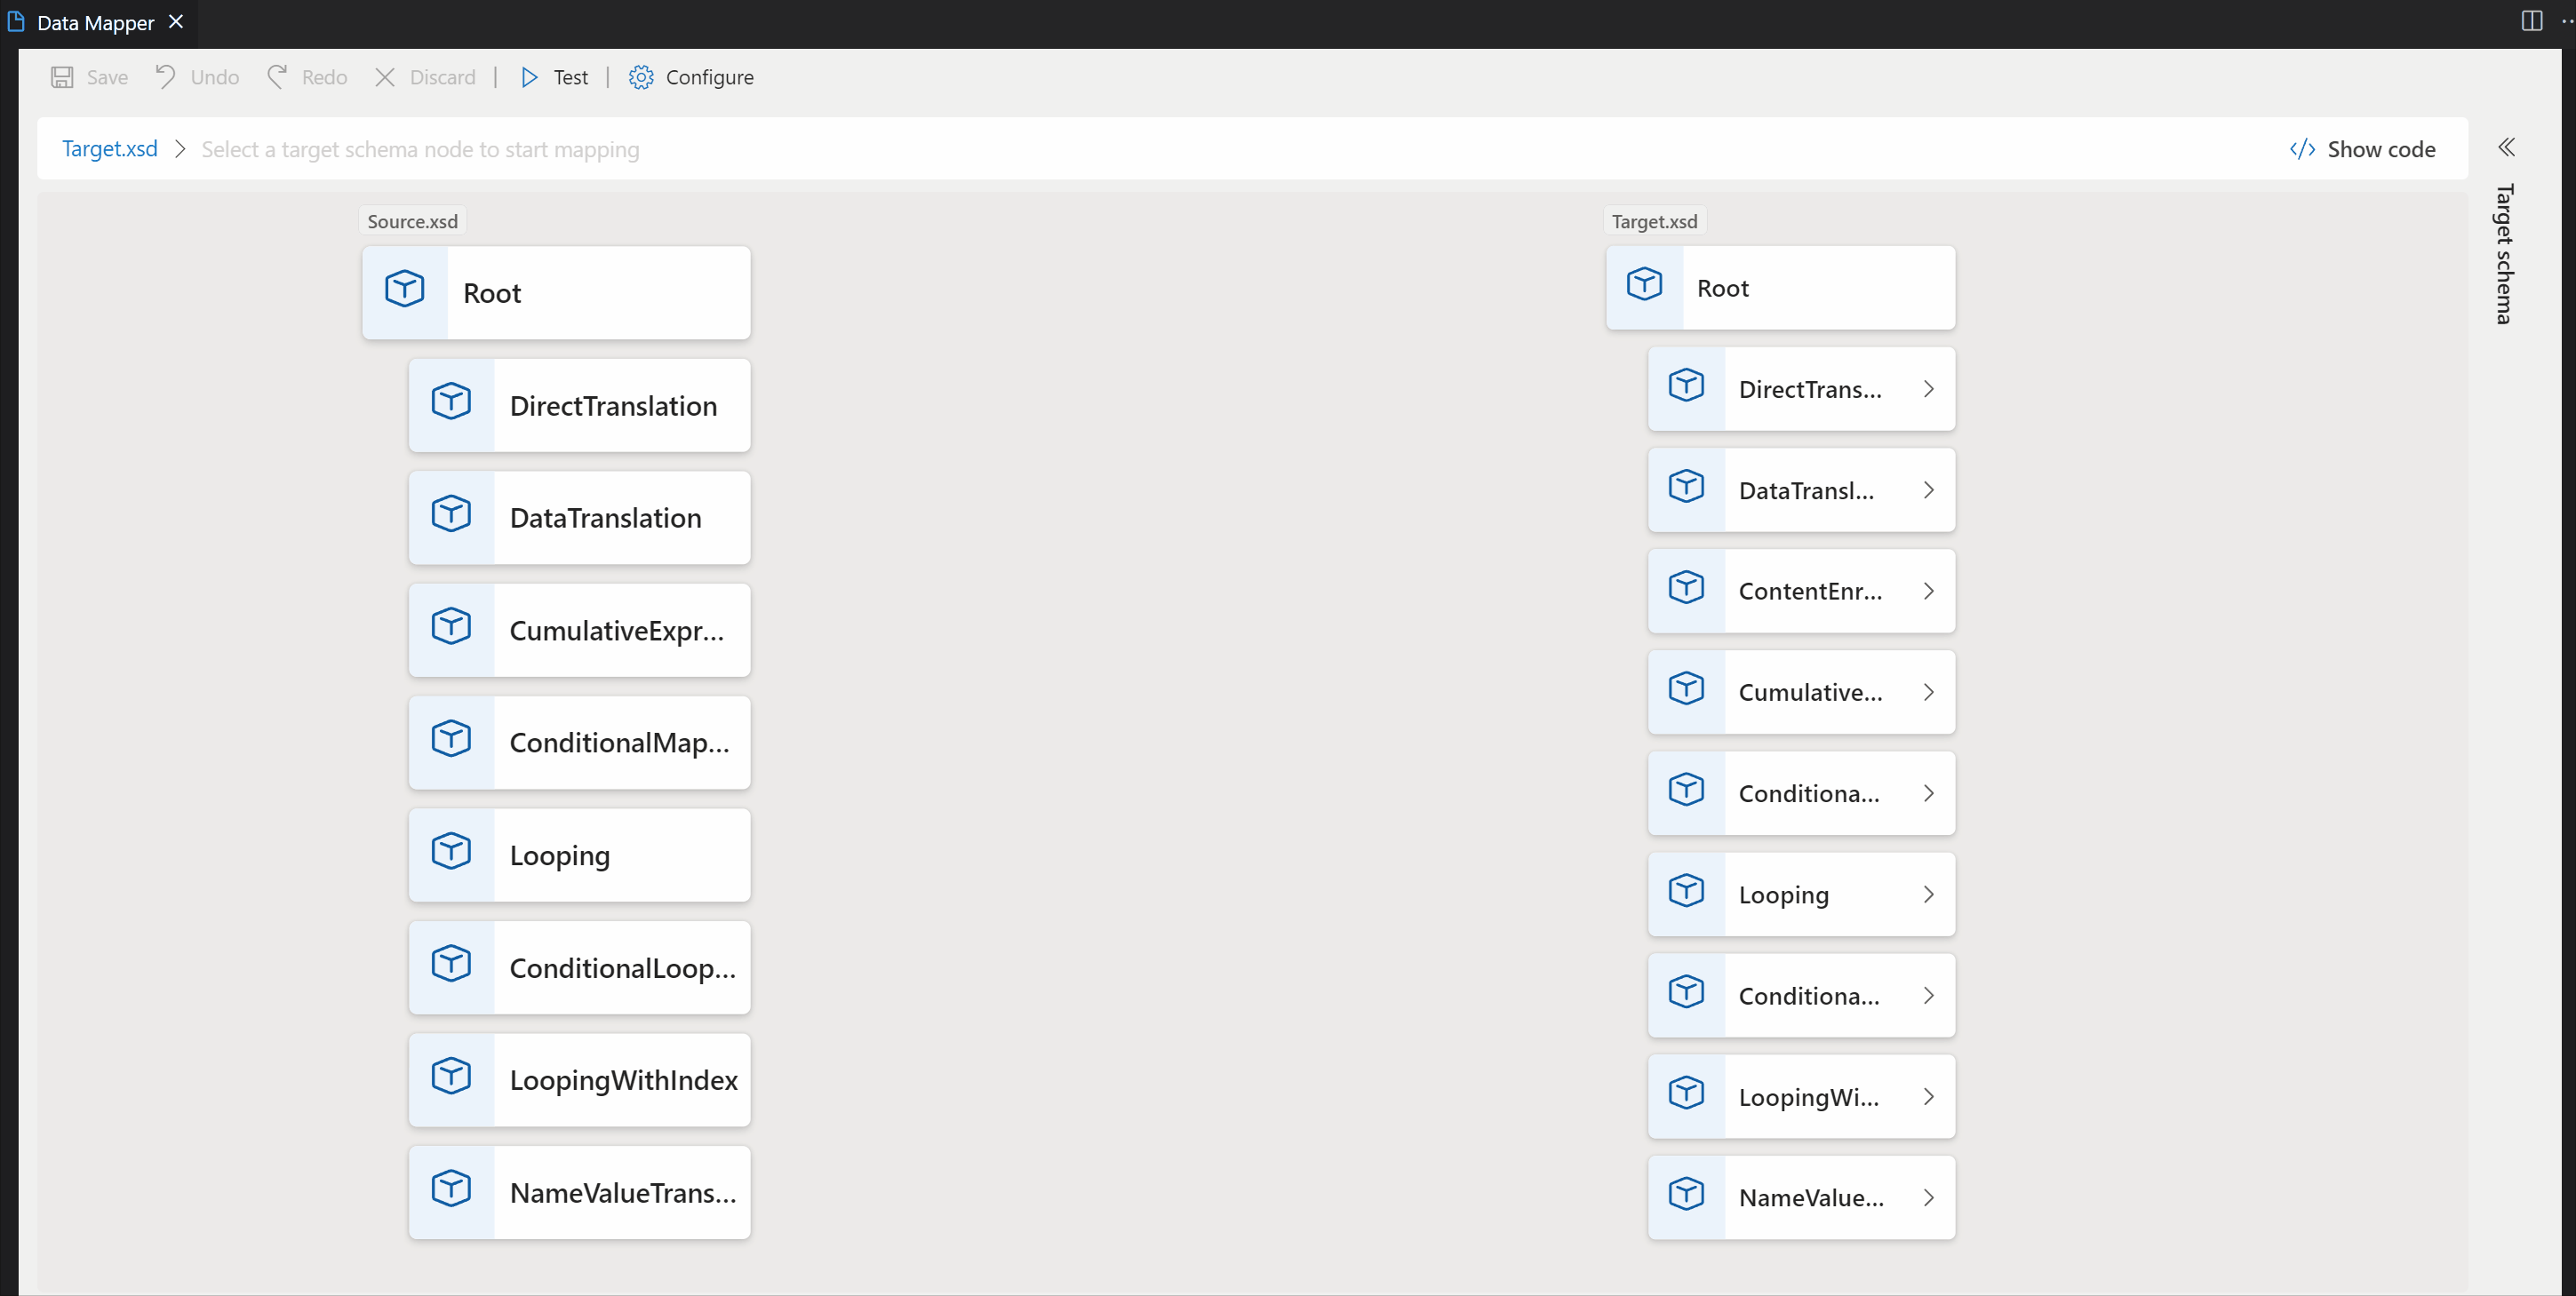2576x1296 pixels.
Task: Run a test with the Test play icon
Action: click(530, 77)
